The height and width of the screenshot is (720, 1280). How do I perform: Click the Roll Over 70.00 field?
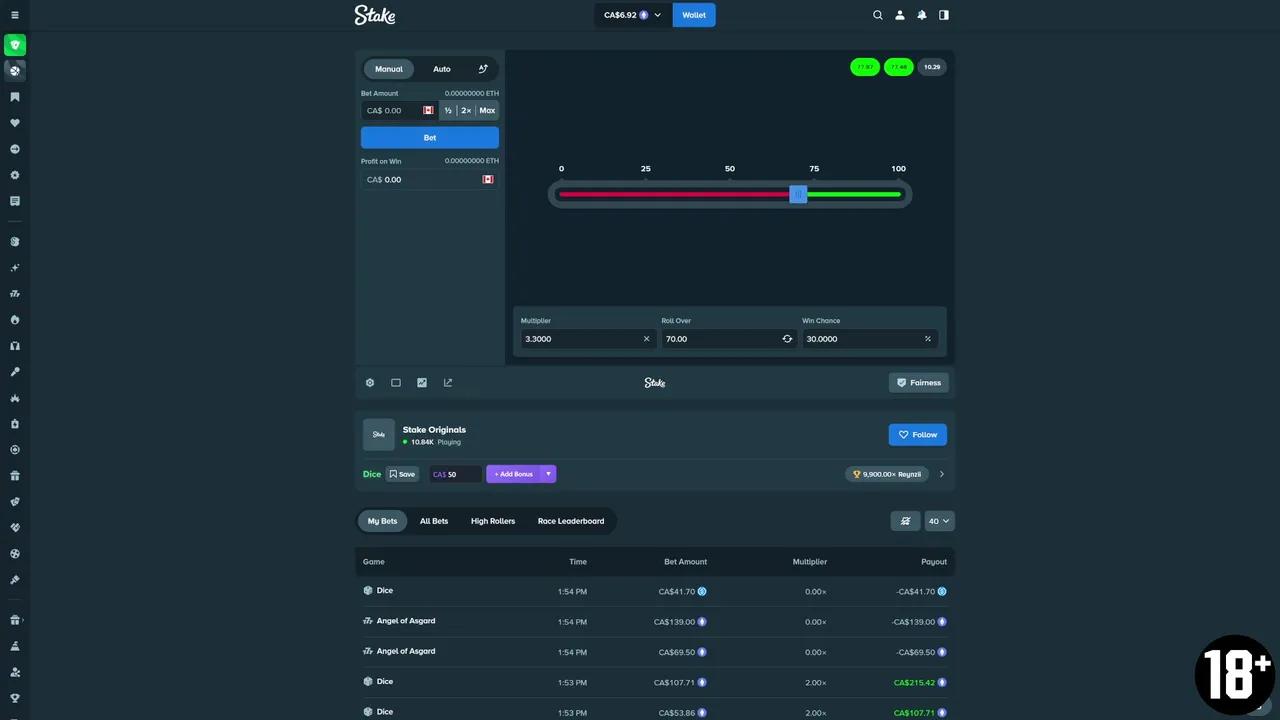coord(729,339)
